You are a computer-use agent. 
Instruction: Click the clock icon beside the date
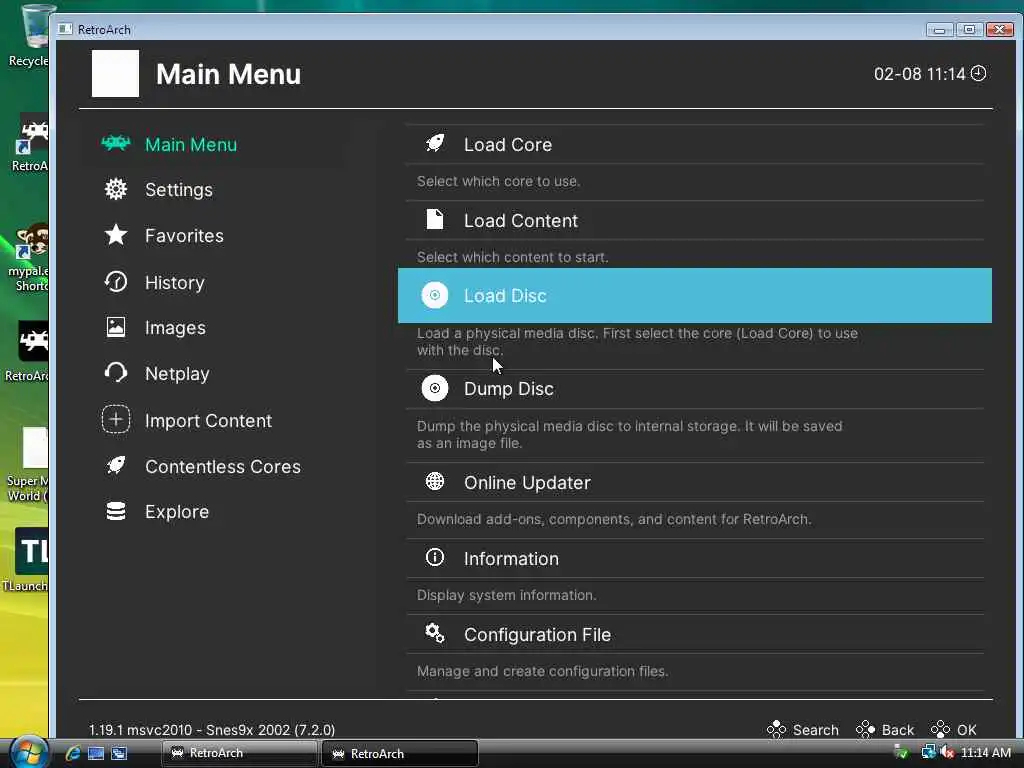coord(978,73)
